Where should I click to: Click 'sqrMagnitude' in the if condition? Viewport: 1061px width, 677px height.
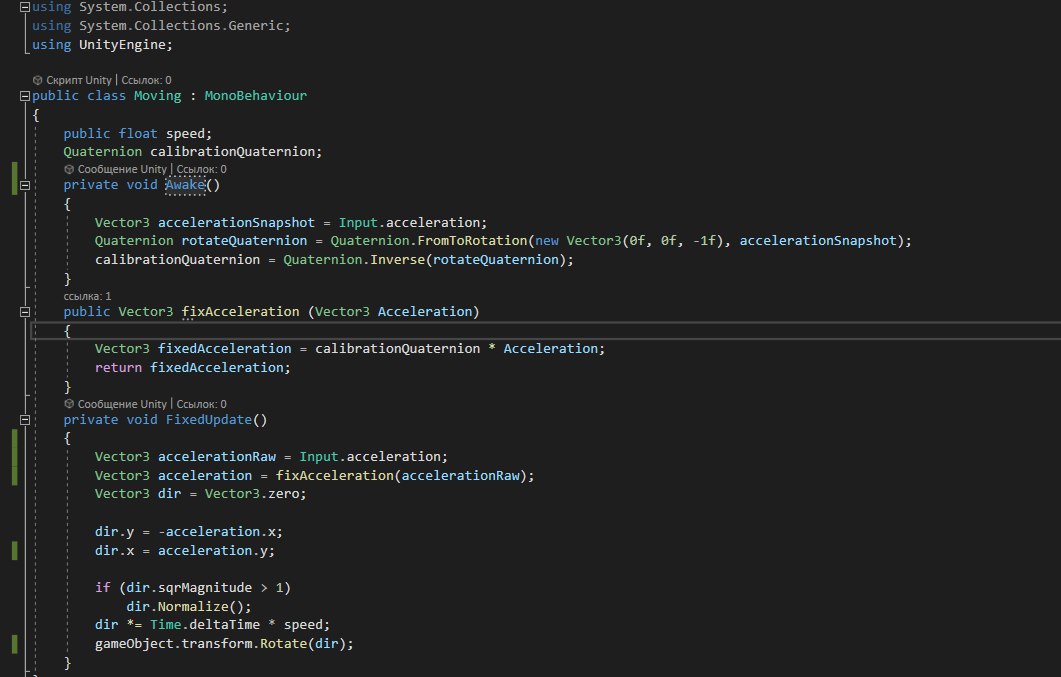coord(205,588)
